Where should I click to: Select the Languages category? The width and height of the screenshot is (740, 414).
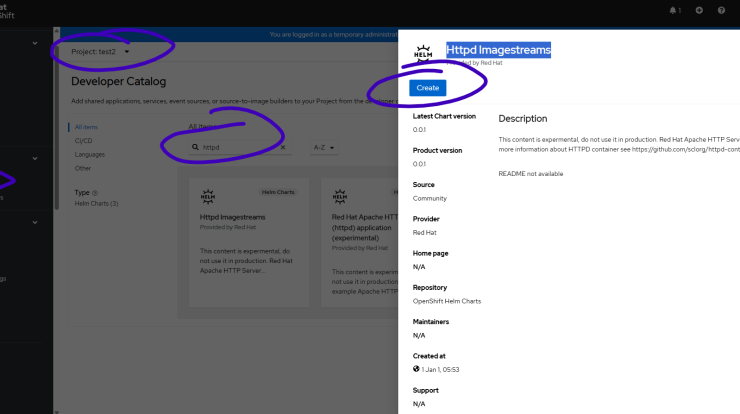pyautogui.click(x=90, y=154)
